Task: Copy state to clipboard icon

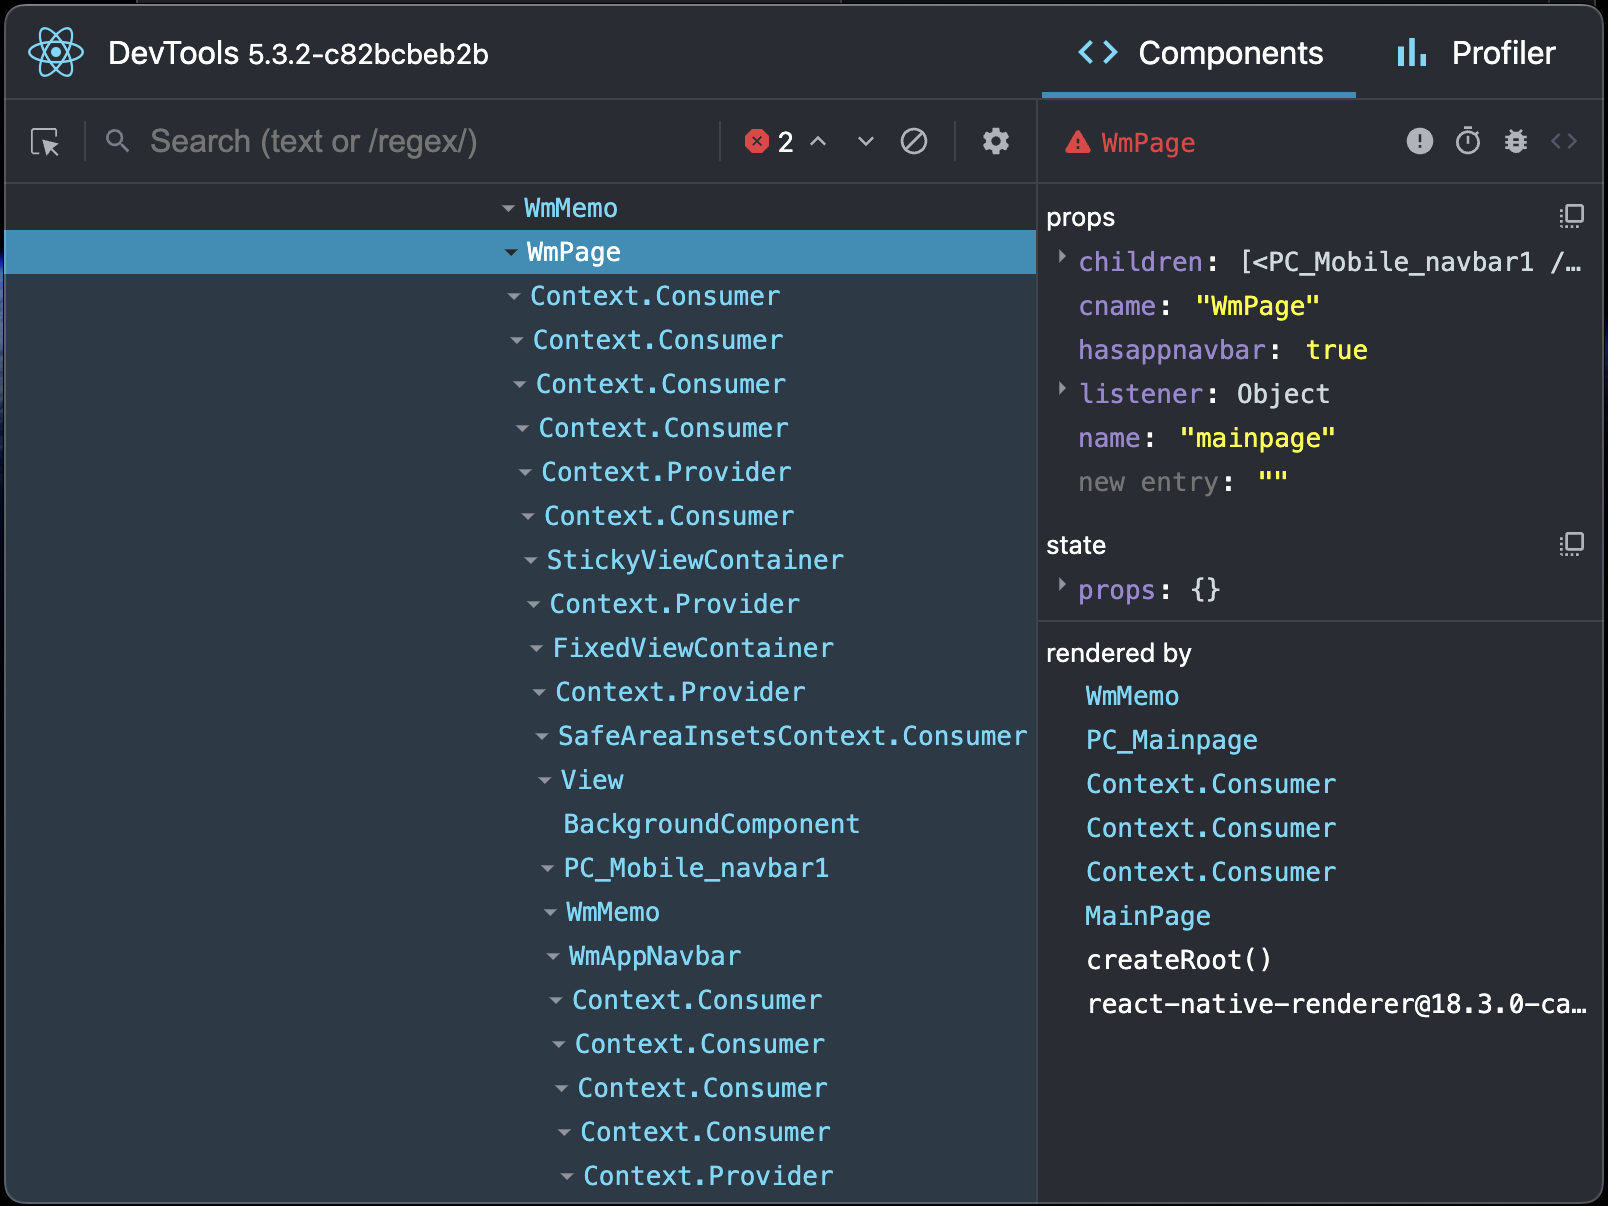Action: click(1571, 544)
